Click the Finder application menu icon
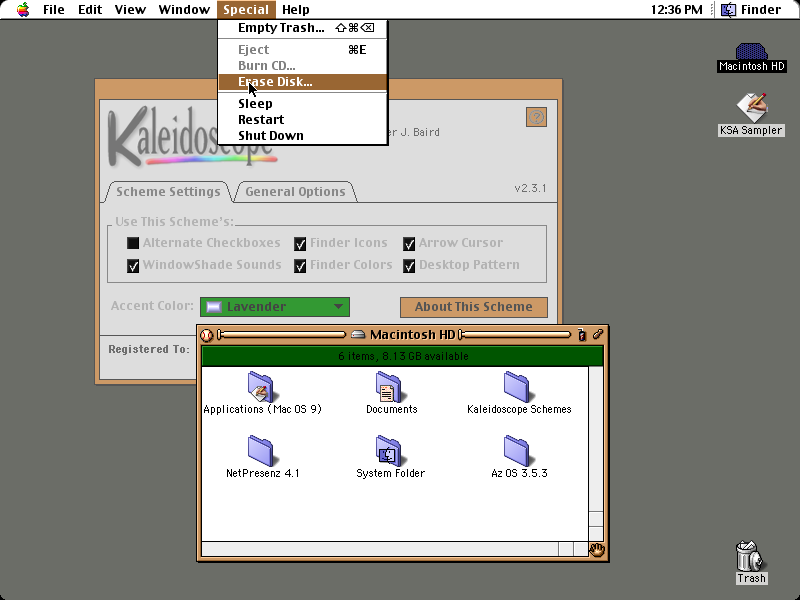This screenshot has height=600, width=800. 728,9
